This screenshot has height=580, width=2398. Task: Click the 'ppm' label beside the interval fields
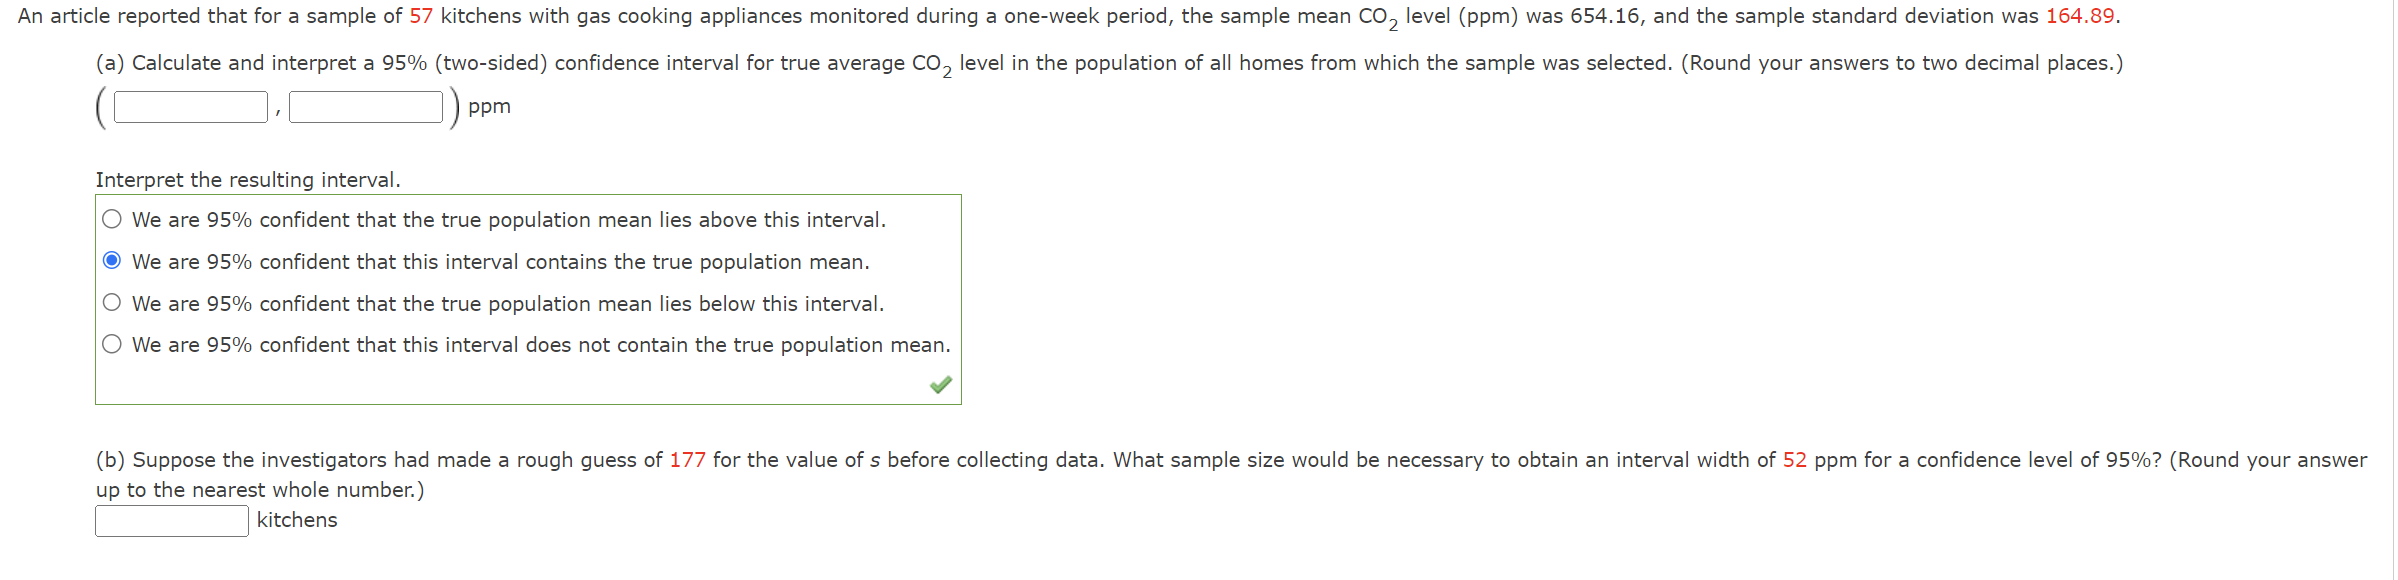click(x=488, y=107)
